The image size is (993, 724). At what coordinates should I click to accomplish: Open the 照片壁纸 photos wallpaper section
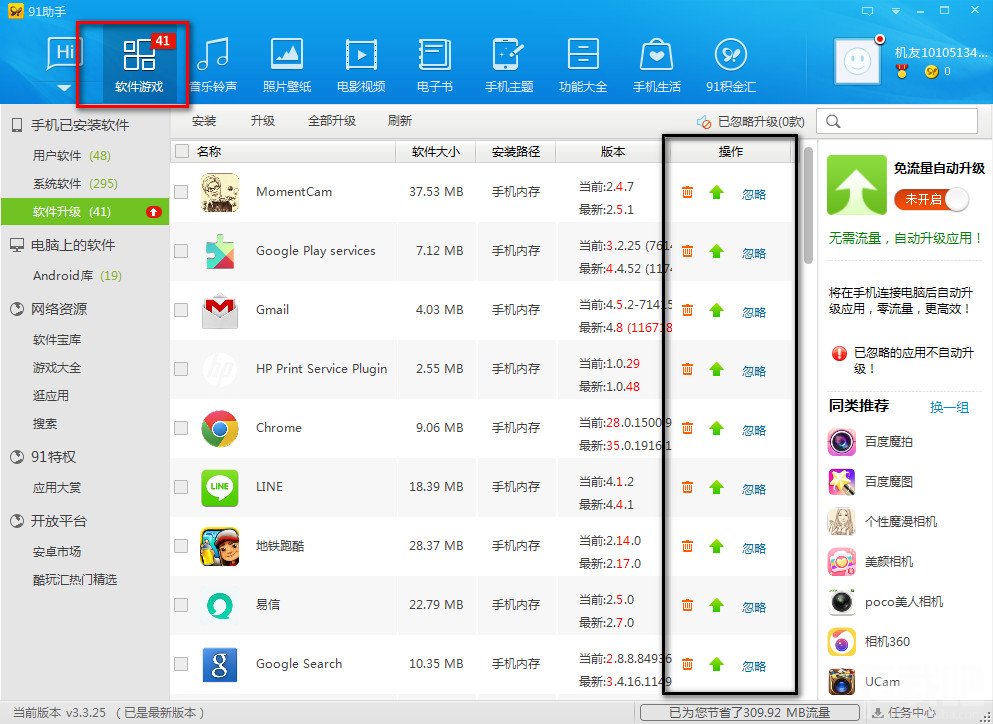(287, 65)
